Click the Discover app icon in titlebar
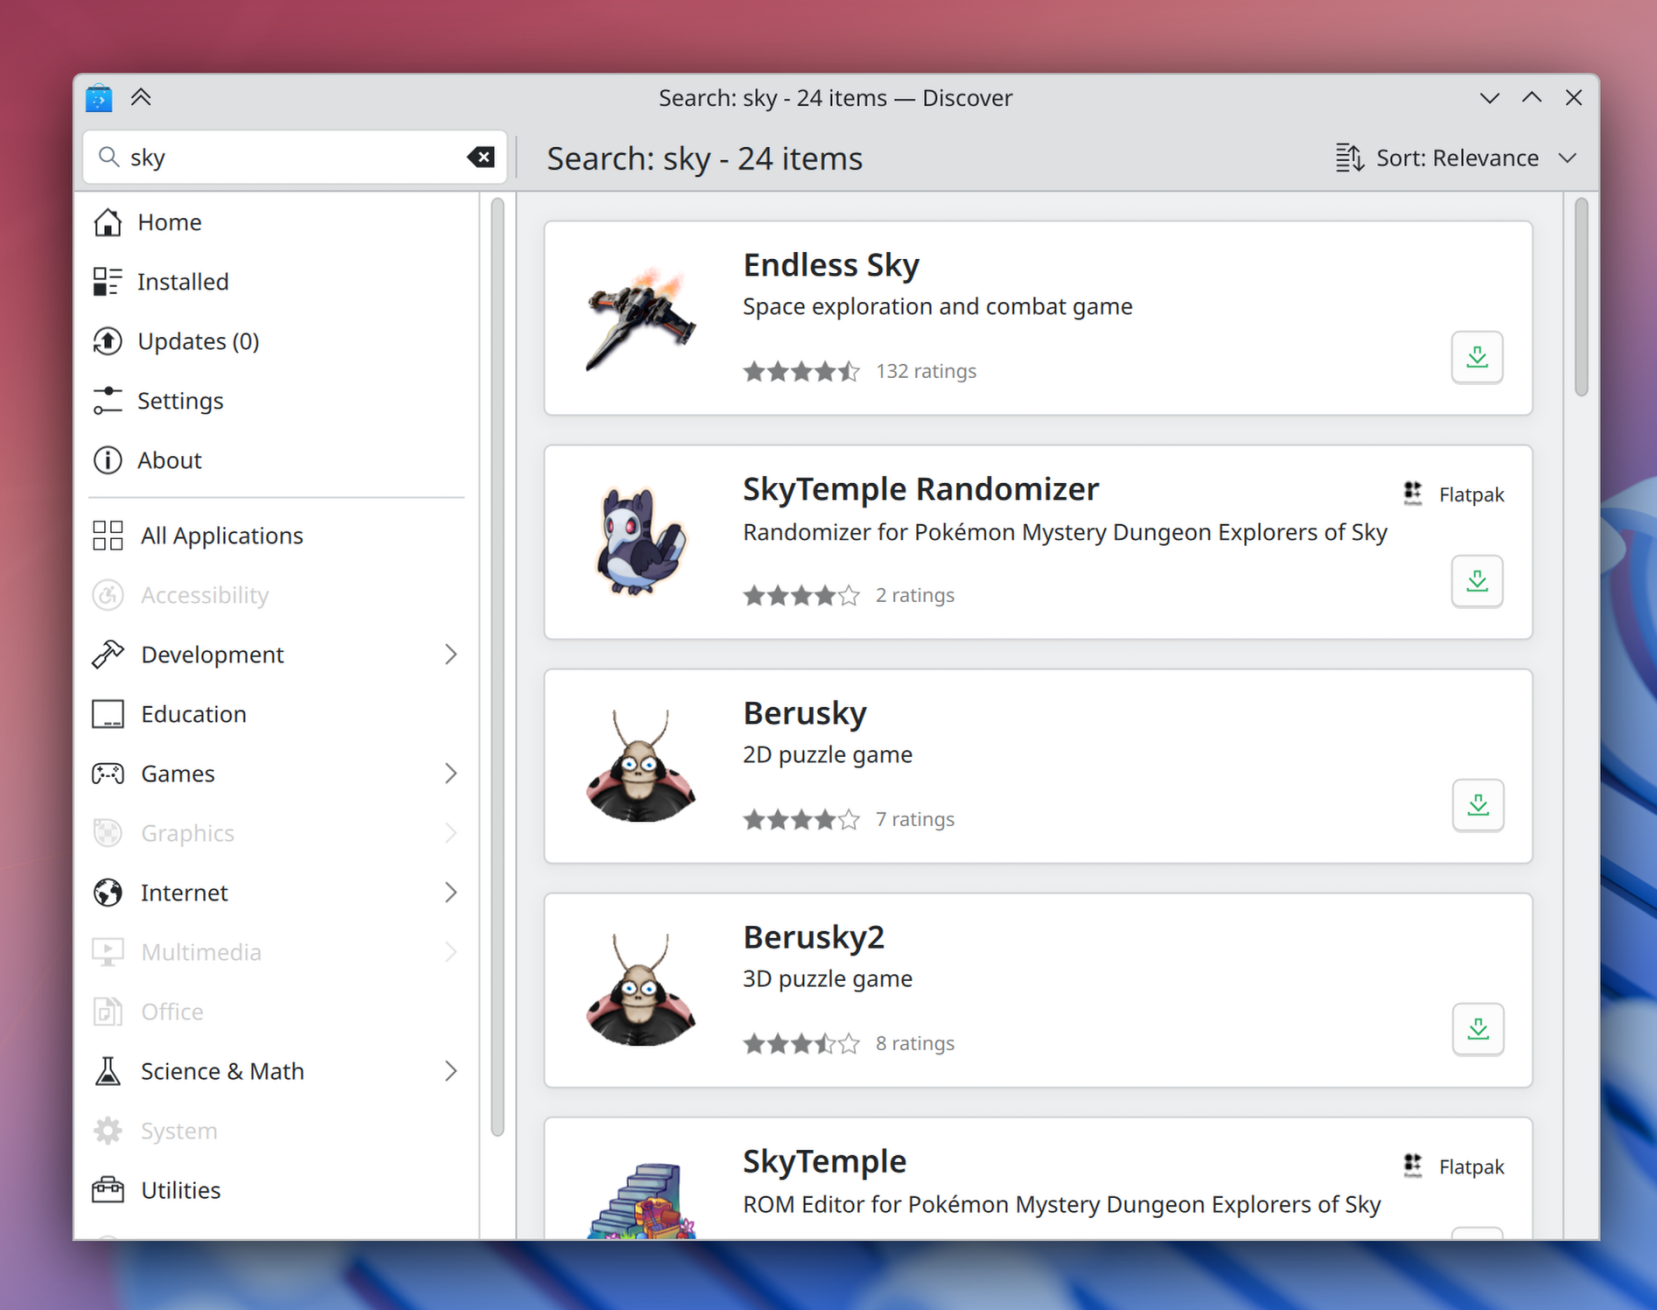The height and width of the screenshot is (1310, 1657). tap(99, 98)
